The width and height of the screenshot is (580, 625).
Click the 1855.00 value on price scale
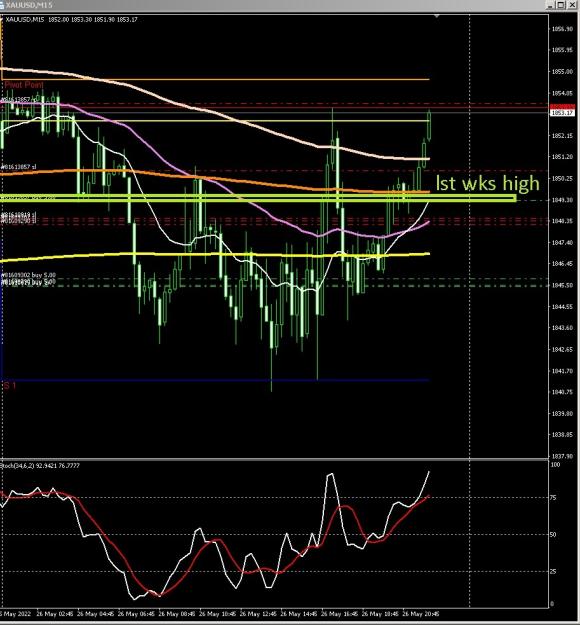(x=562, y=71)
